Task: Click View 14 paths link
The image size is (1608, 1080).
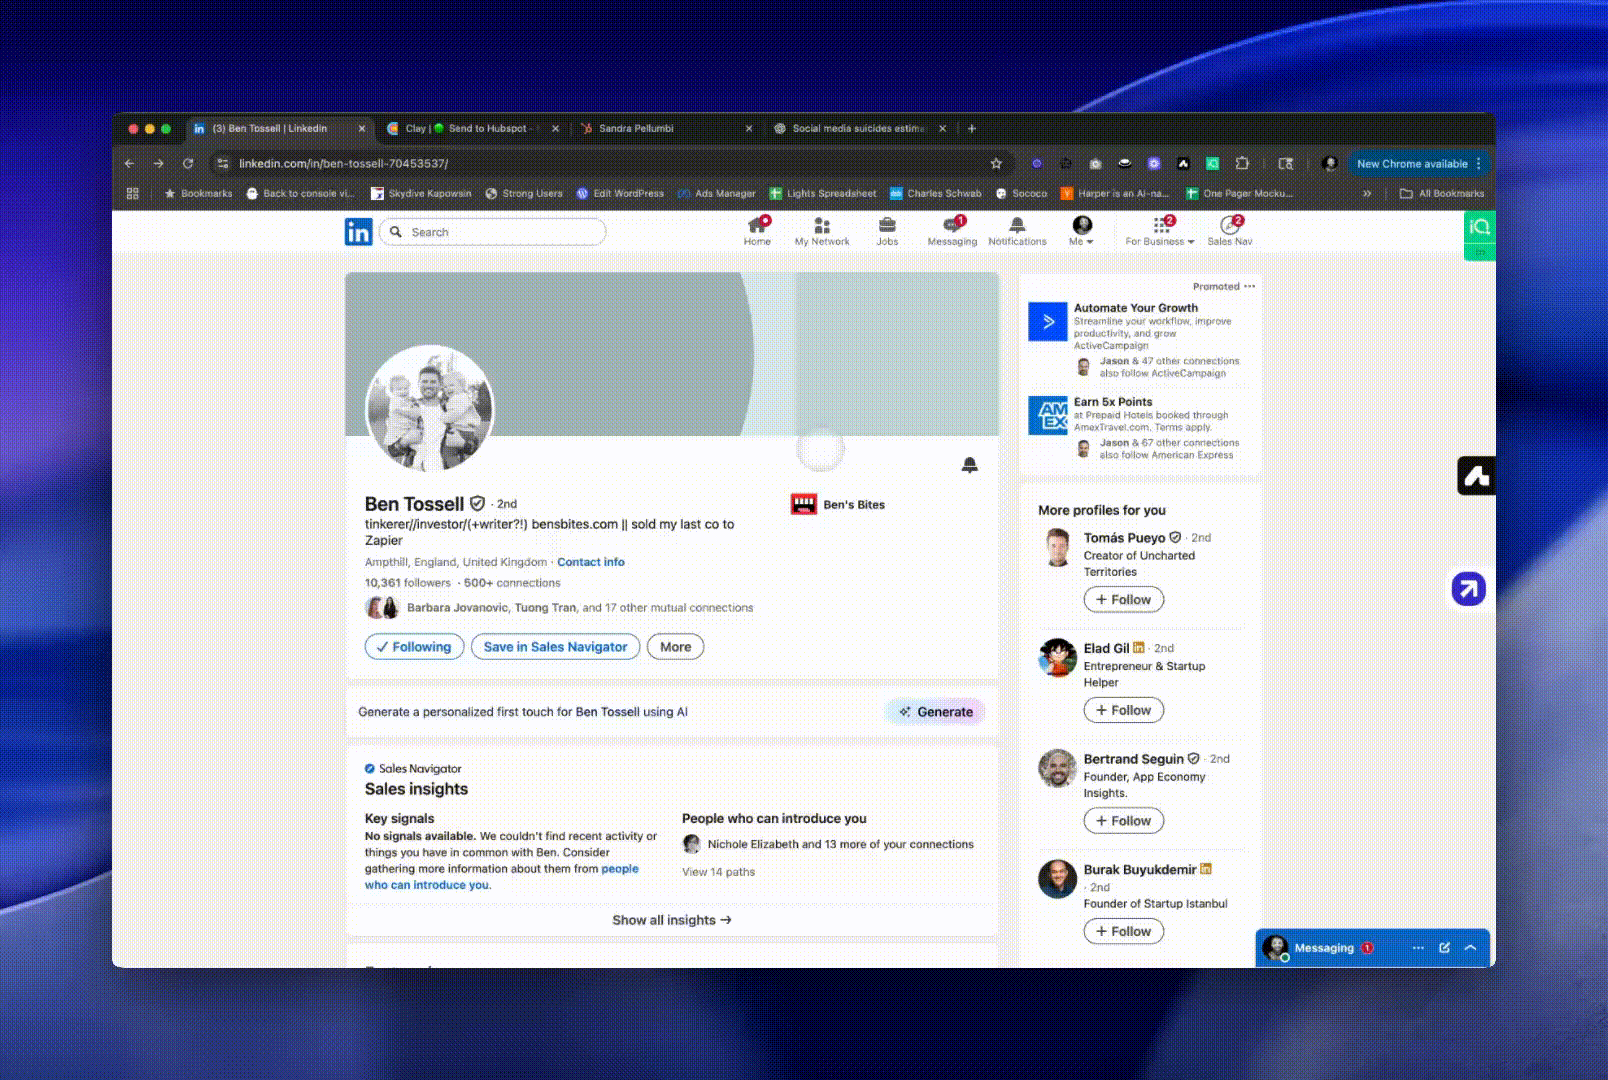Action: click(718, 872)
